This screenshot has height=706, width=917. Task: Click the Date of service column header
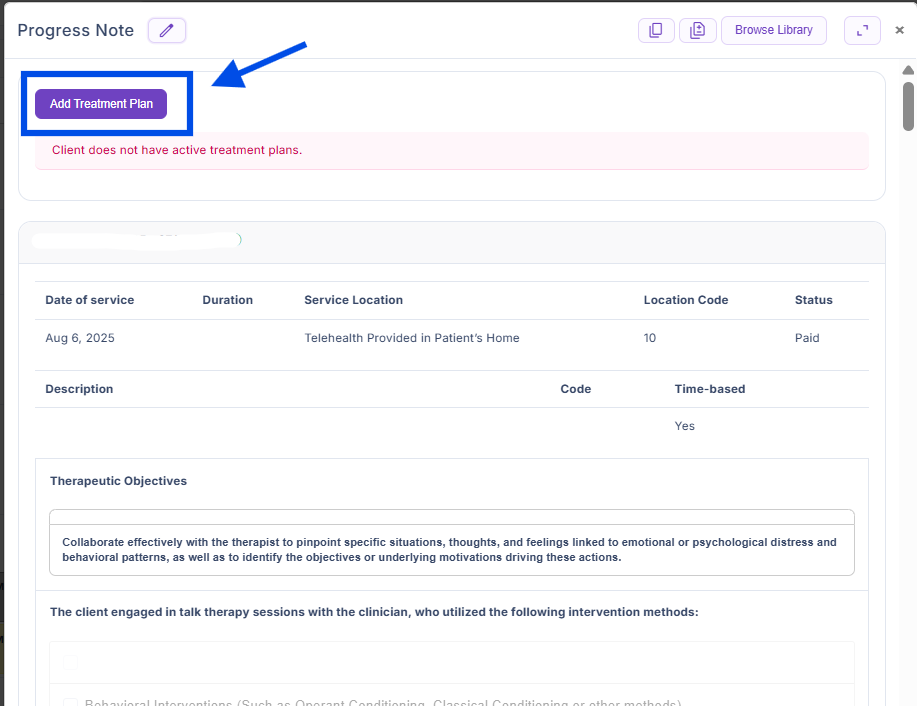click(x=90, y=300)
